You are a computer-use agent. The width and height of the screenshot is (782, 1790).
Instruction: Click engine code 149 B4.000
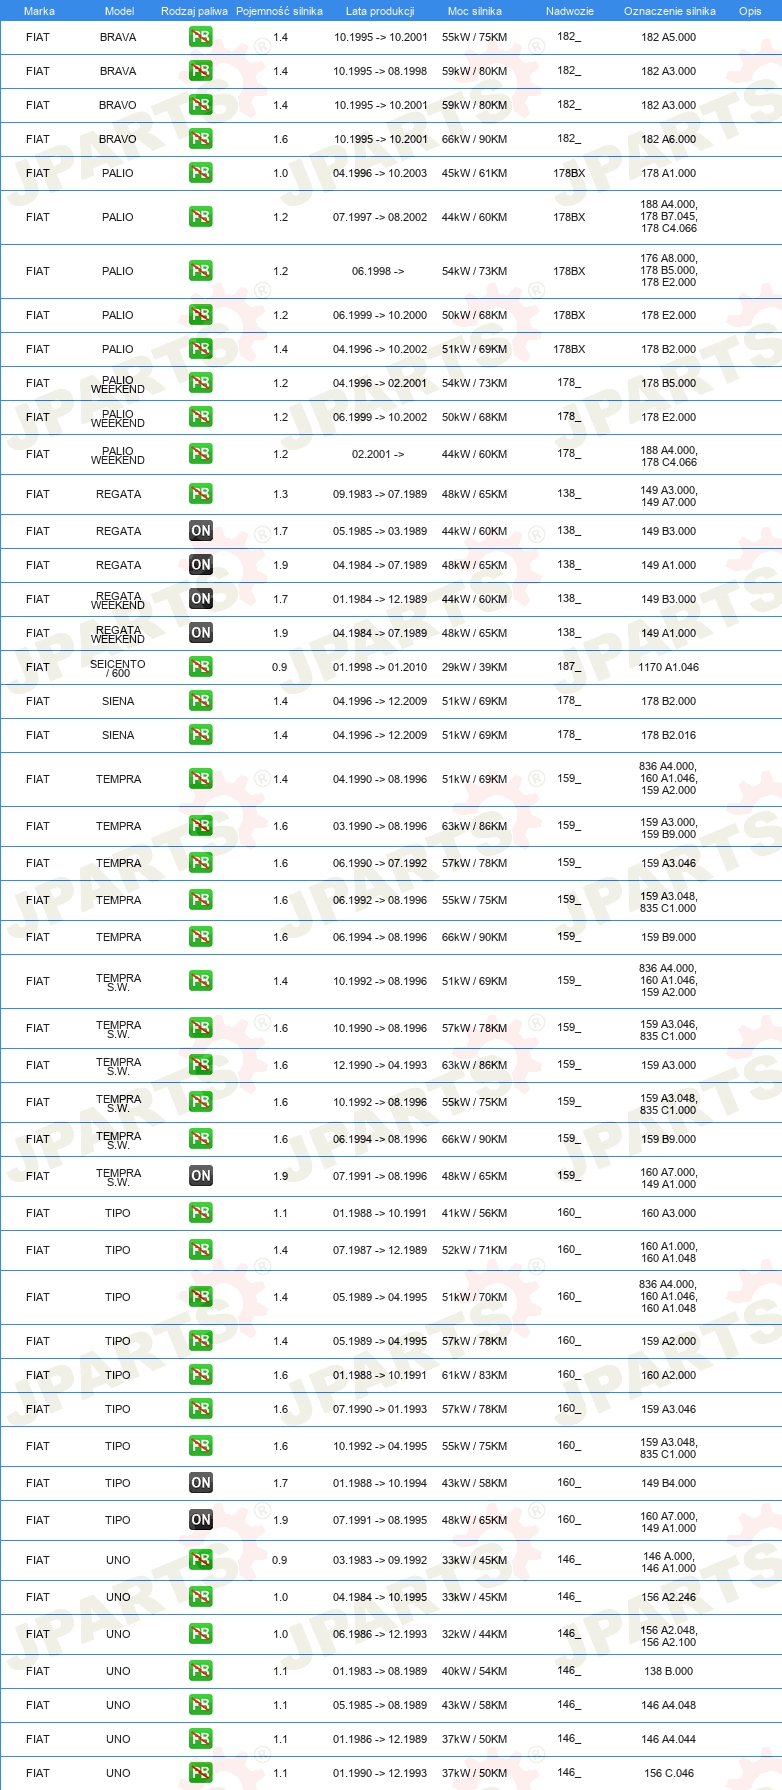(669, 1483)
